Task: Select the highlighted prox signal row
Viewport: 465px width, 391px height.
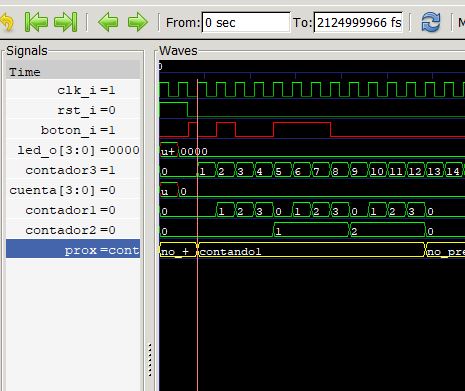Action: [73, 249]
